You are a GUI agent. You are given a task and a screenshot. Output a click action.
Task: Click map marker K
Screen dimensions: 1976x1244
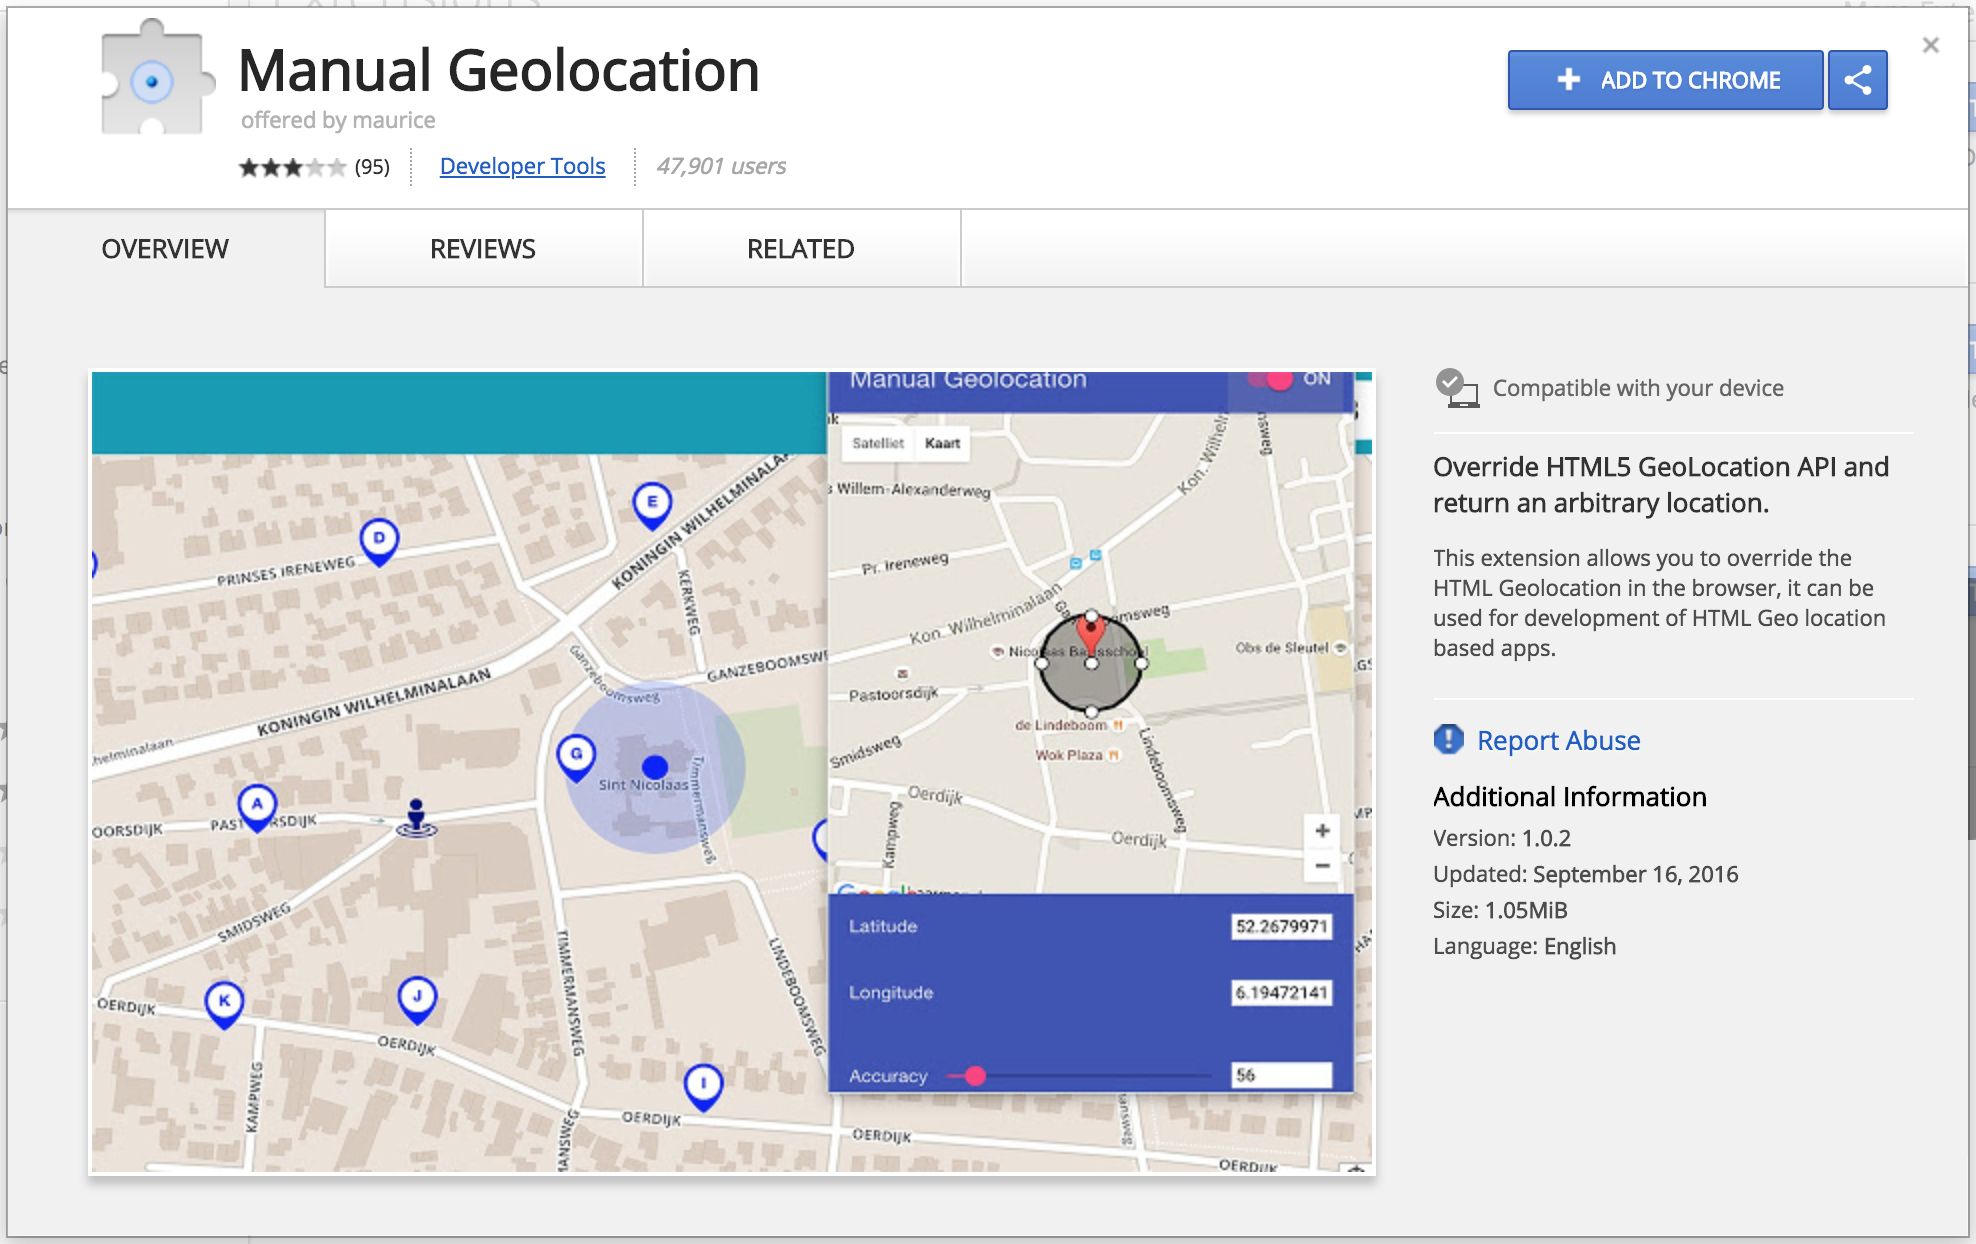(224, 1003)
